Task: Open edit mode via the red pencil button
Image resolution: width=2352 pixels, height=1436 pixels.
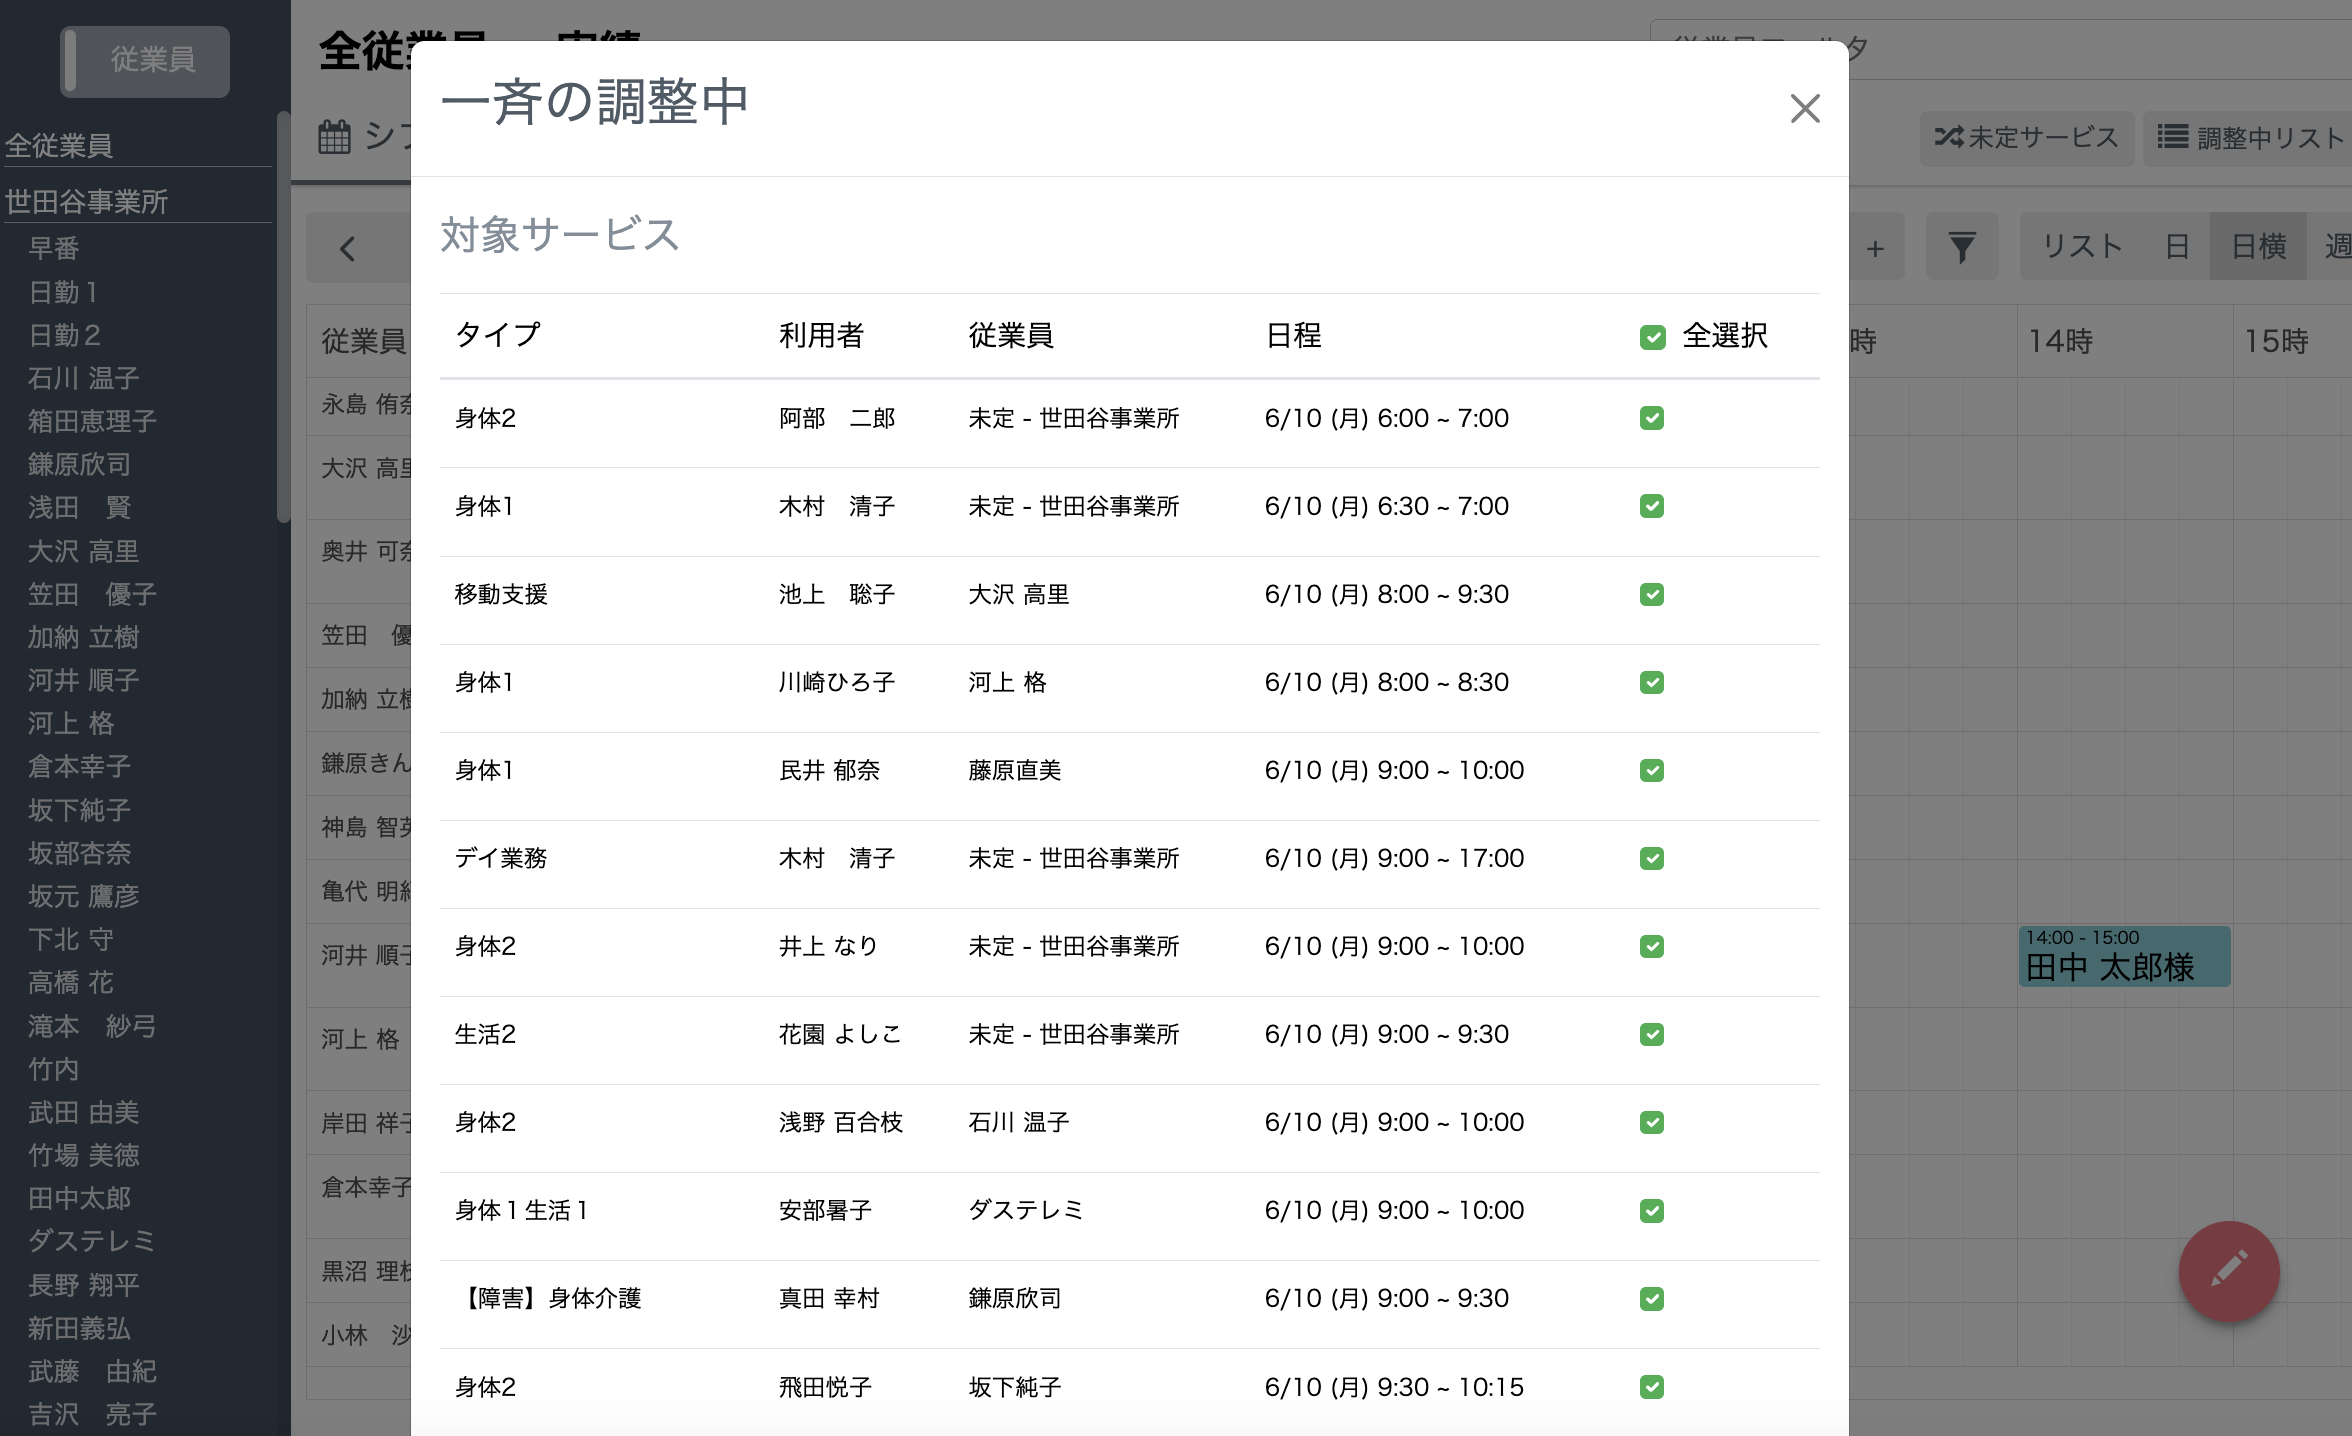Action: coord(2228,1271)
